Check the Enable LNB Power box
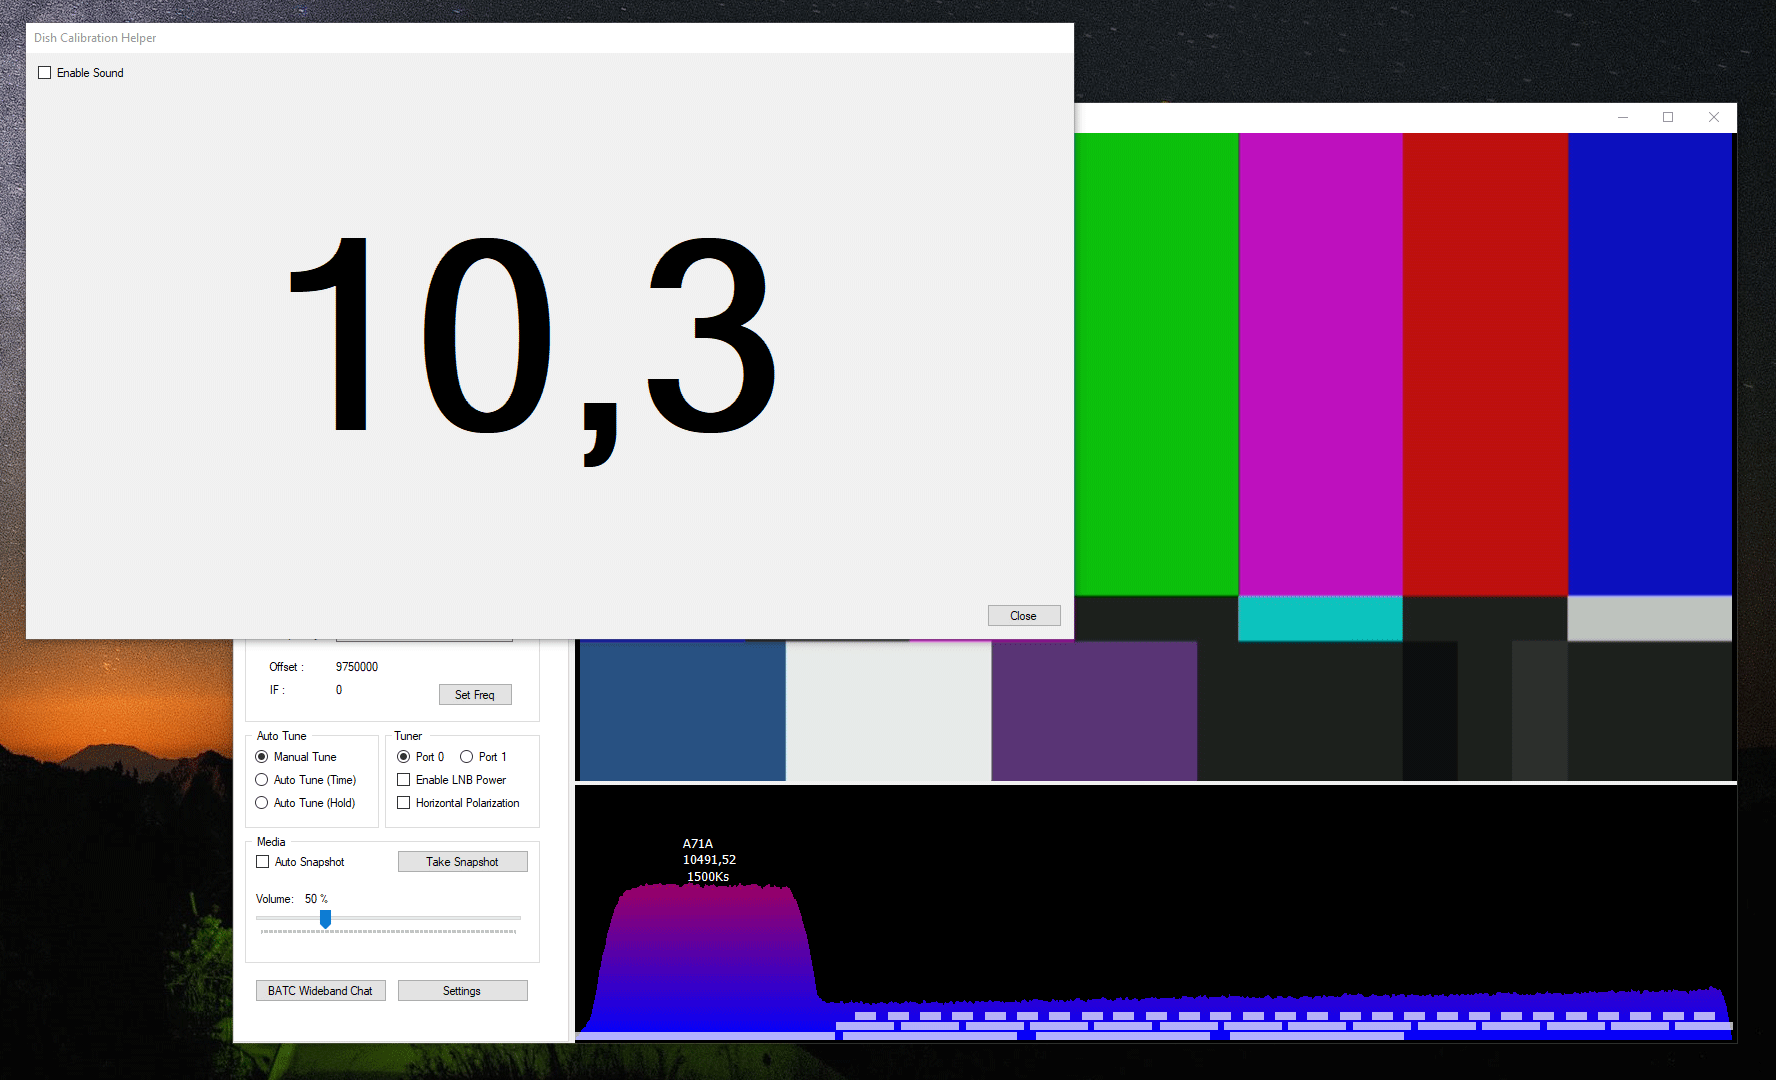The image size is (1776, 1080). coord(404,780)
